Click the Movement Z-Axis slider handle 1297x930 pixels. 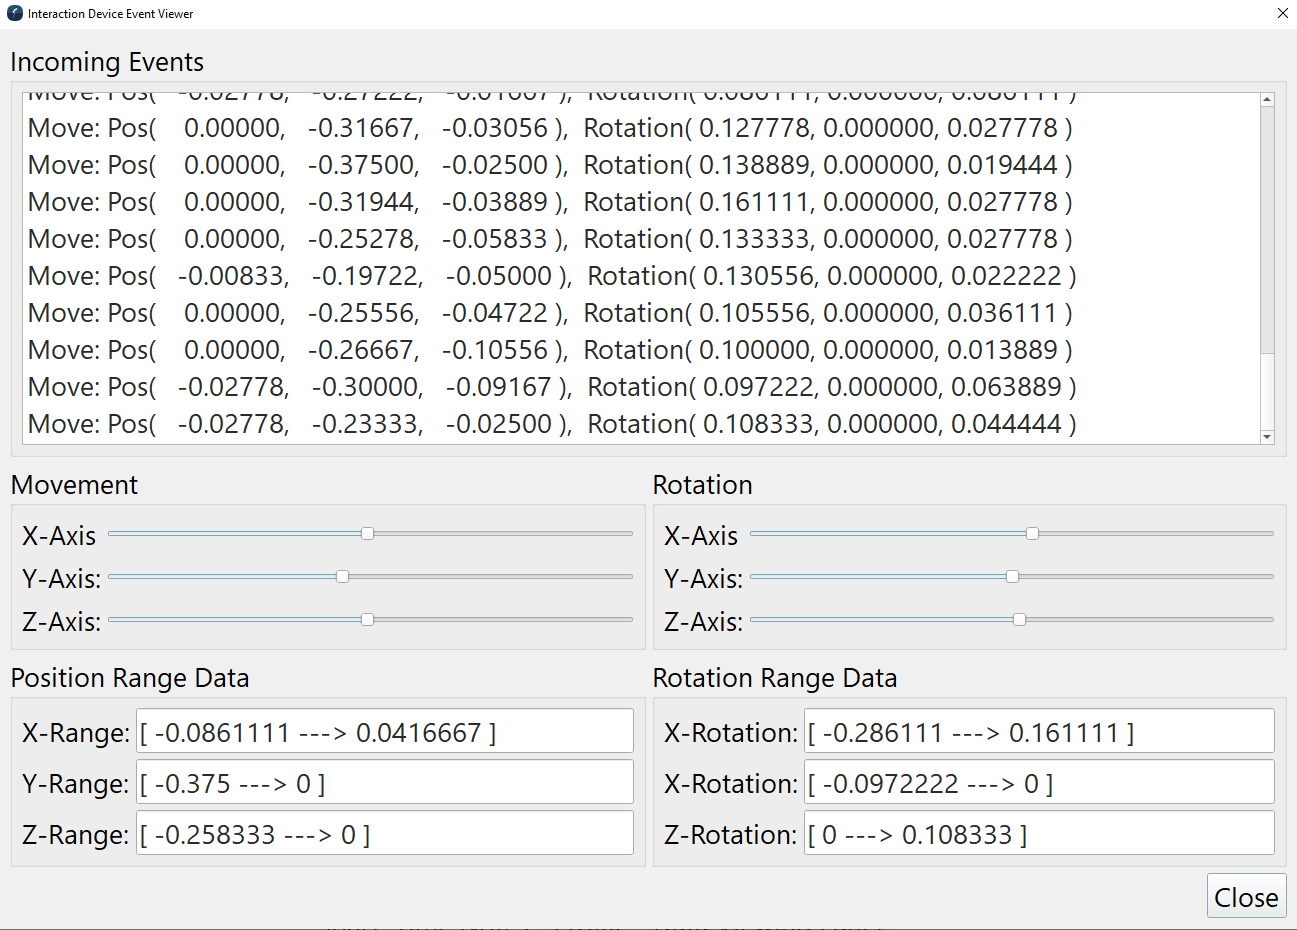[x=367, y=620]
